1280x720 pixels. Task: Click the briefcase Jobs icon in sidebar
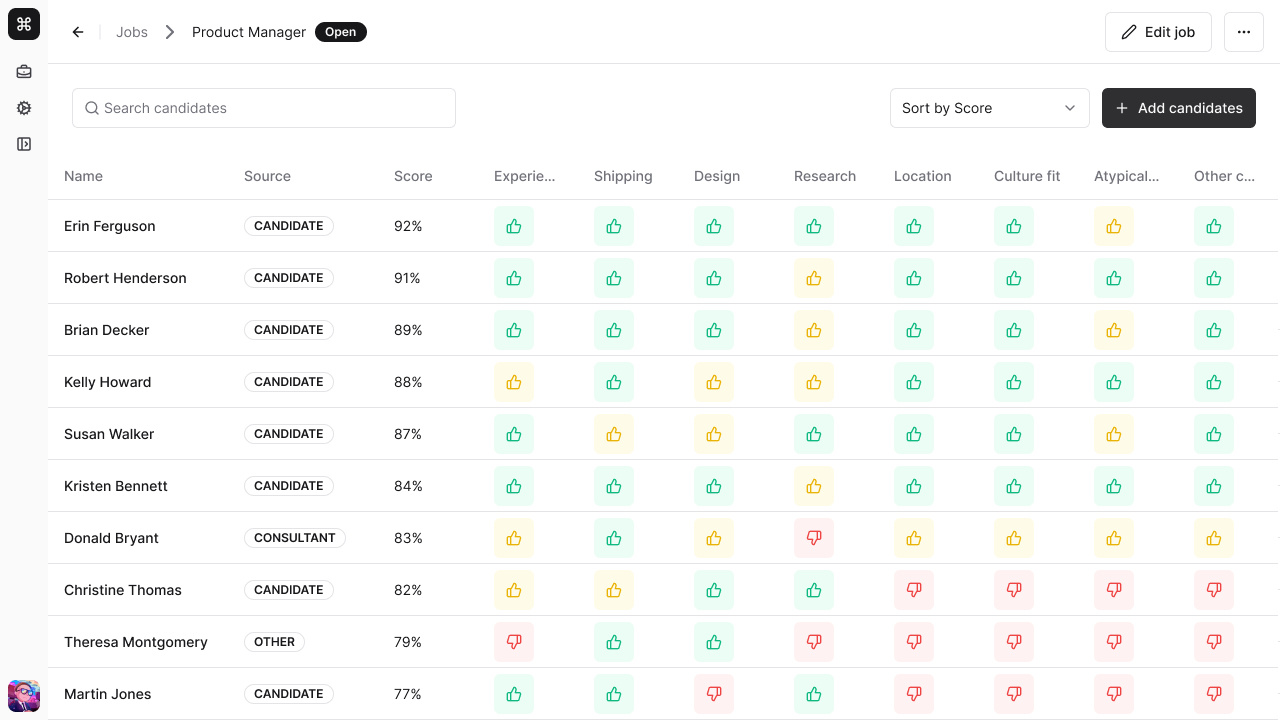(x=24, y=72)
